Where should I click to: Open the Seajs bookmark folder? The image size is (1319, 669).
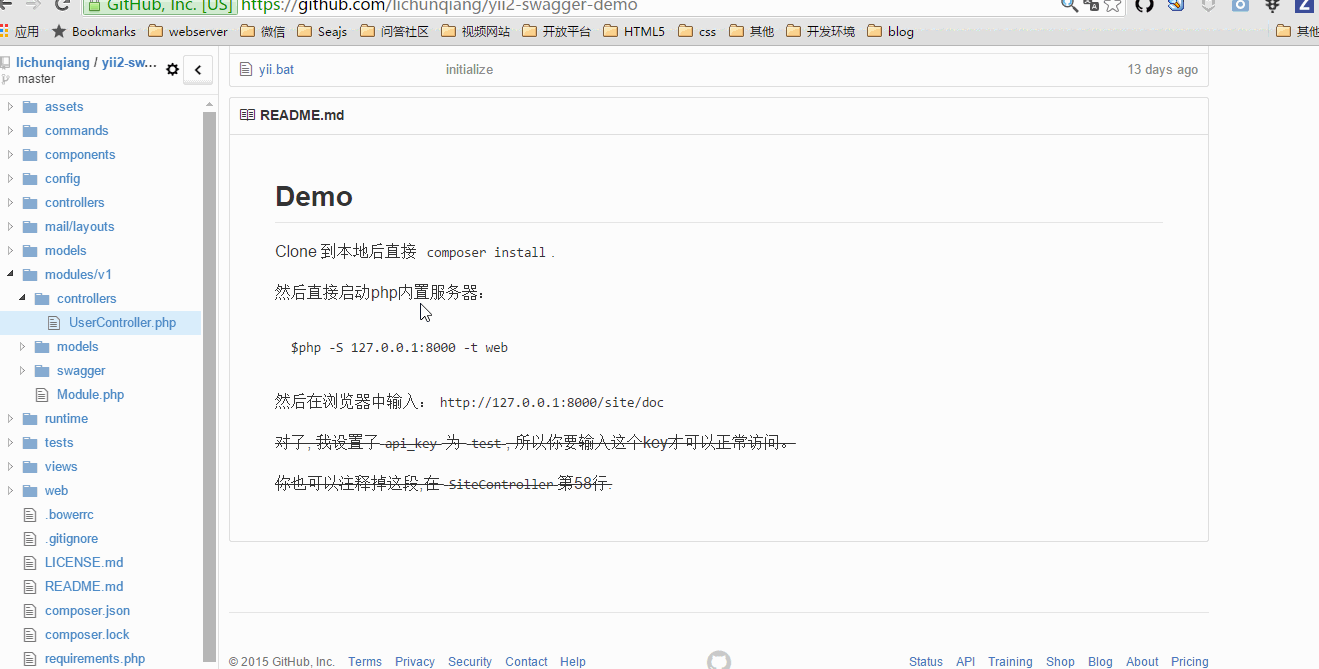click(x=322, y=31)
